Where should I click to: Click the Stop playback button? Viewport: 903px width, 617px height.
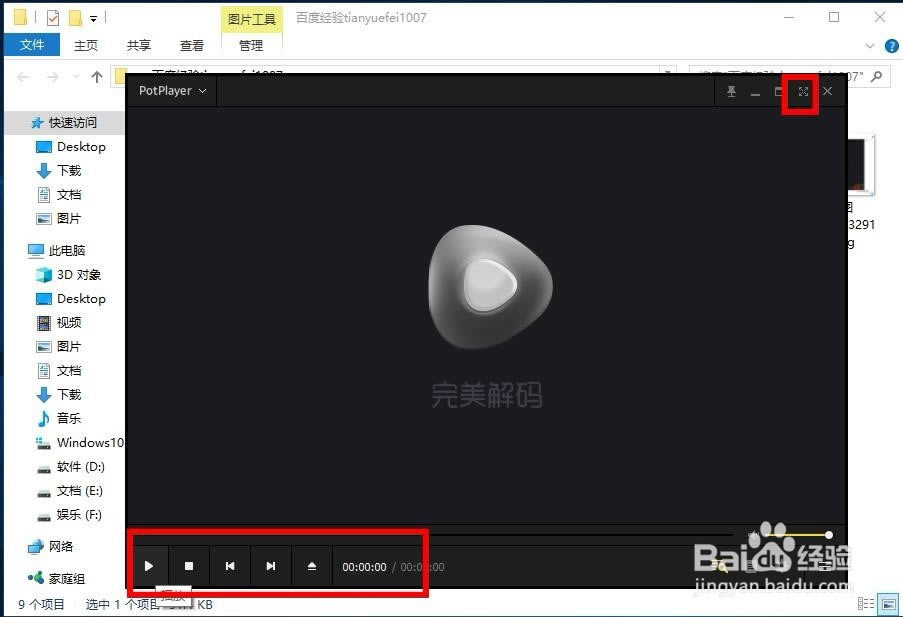tap(189, 566)
